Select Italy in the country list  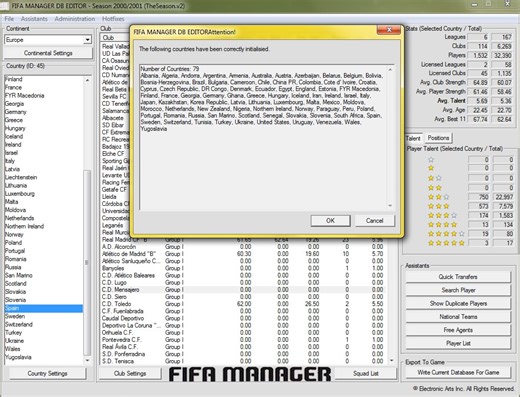tap(43, 161)
